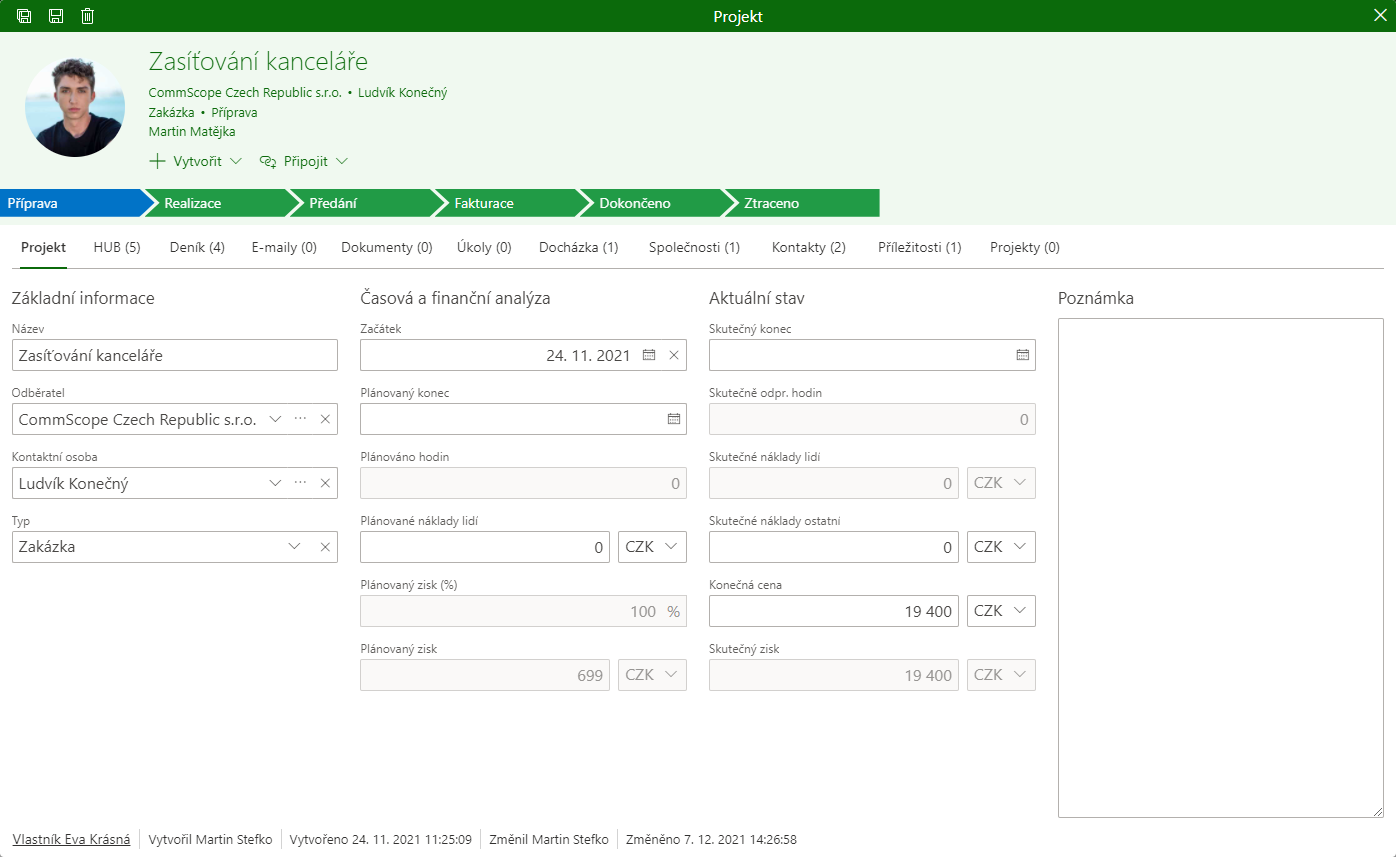Open the Docházka (1) tab
1396x857 pixels.
[x=579, y=247]
